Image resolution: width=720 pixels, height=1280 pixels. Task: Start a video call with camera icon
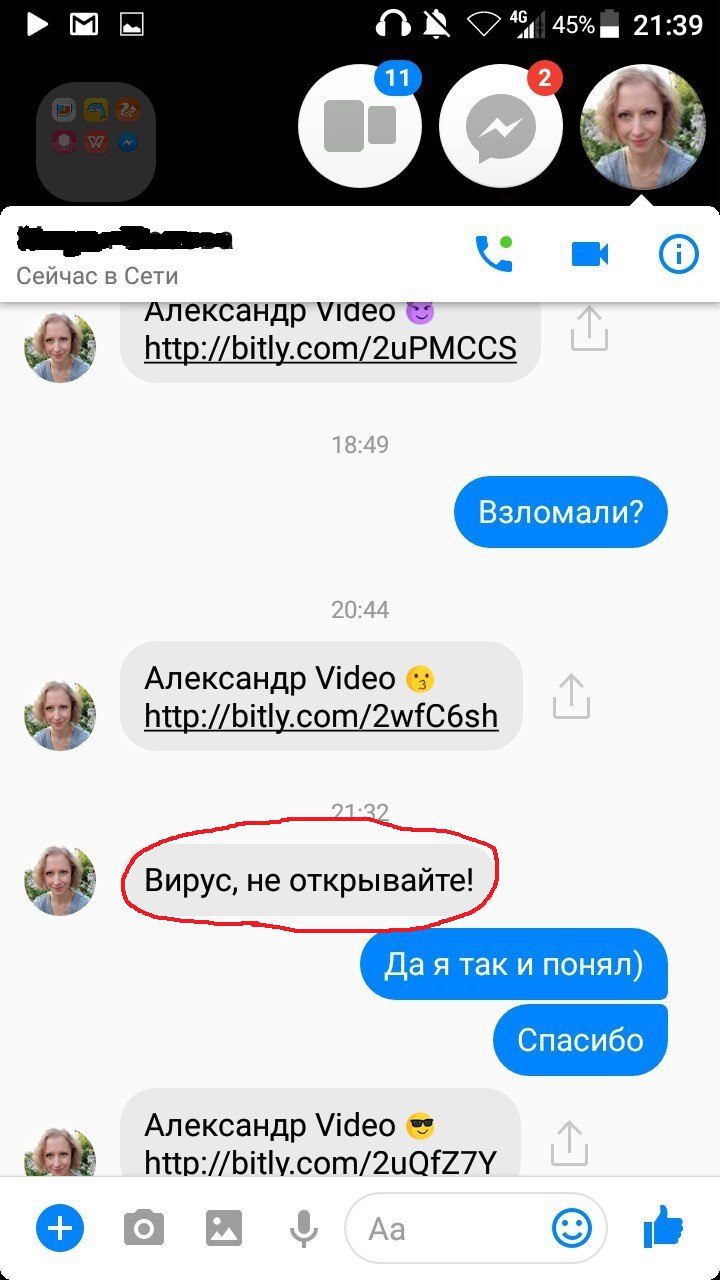click(x=589, y=255)
